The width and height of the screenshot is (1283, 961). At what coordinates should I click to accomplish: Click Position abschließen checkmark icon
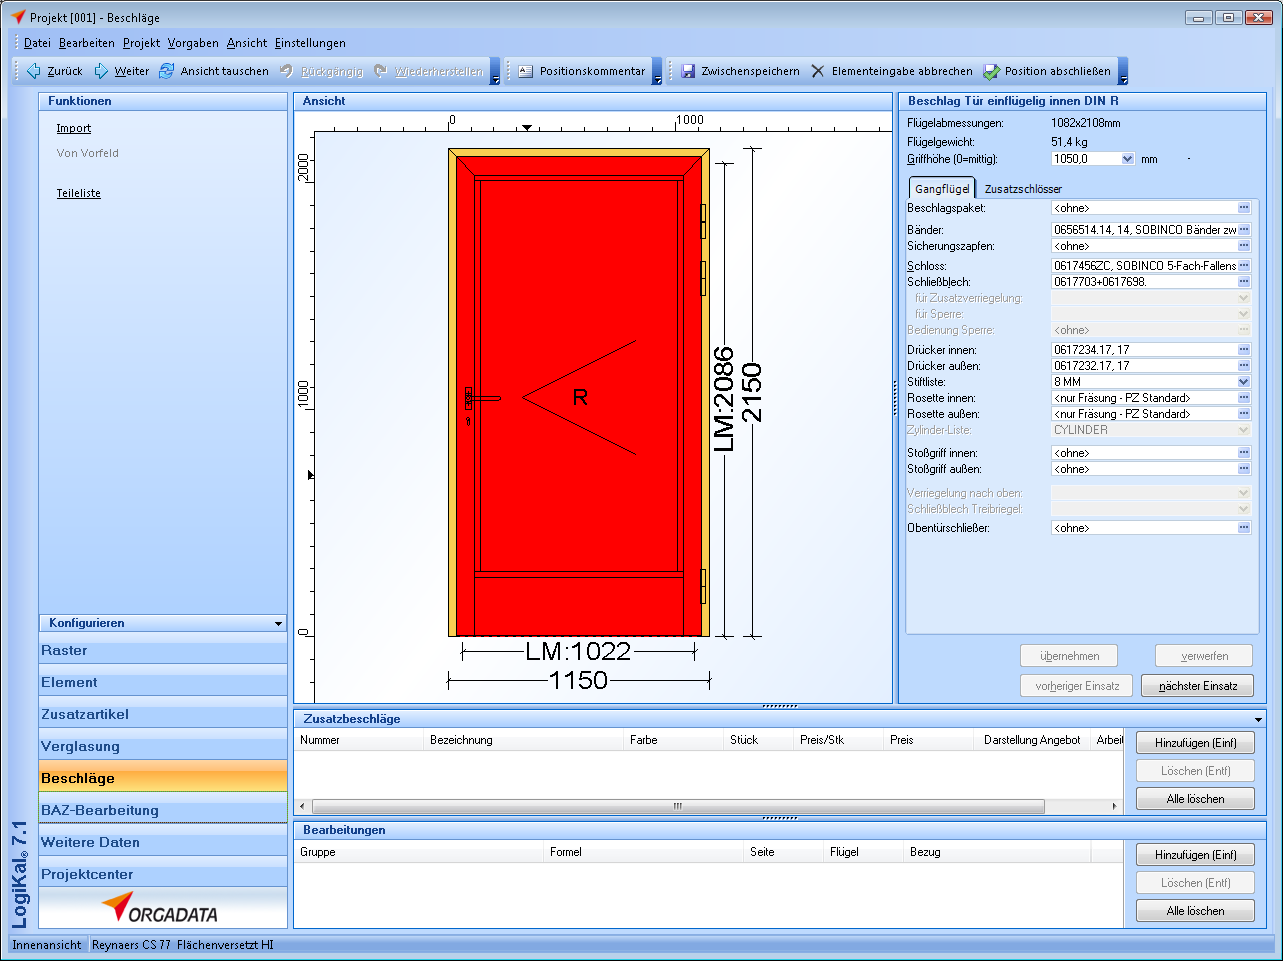tap(991, 71)
